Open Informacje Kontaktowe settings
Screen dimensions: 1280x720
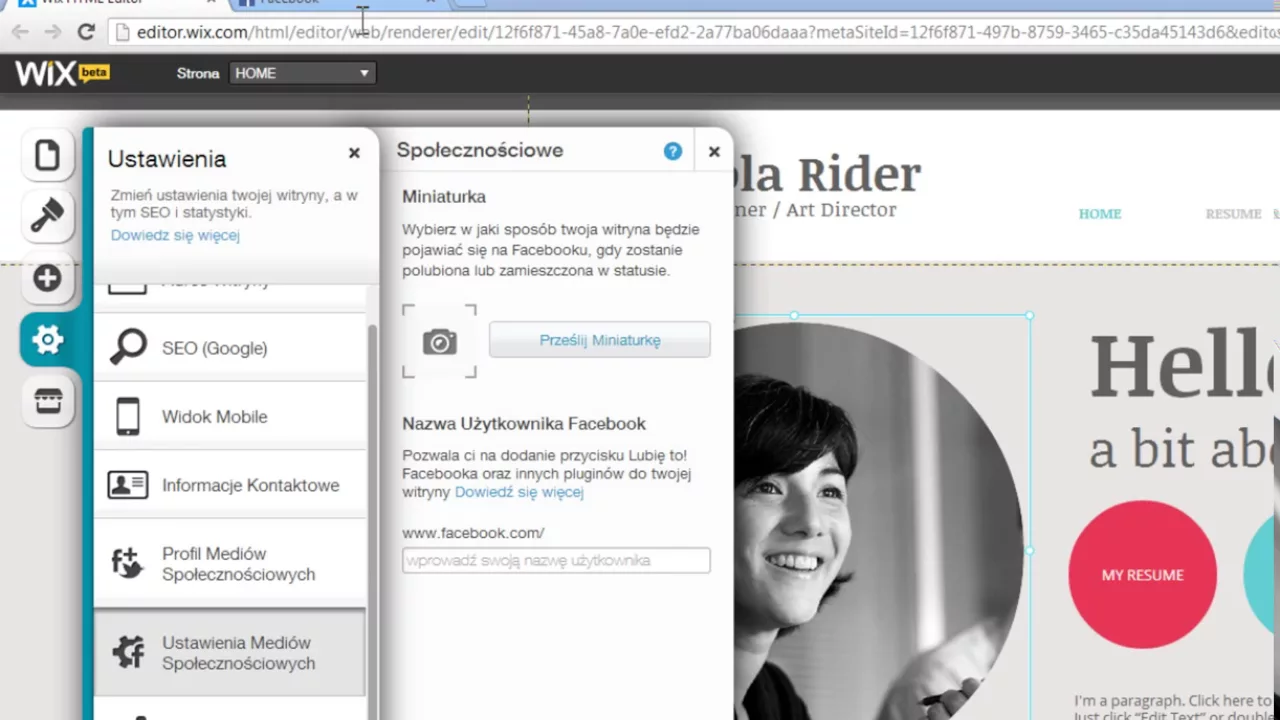(x=230, y=485)
